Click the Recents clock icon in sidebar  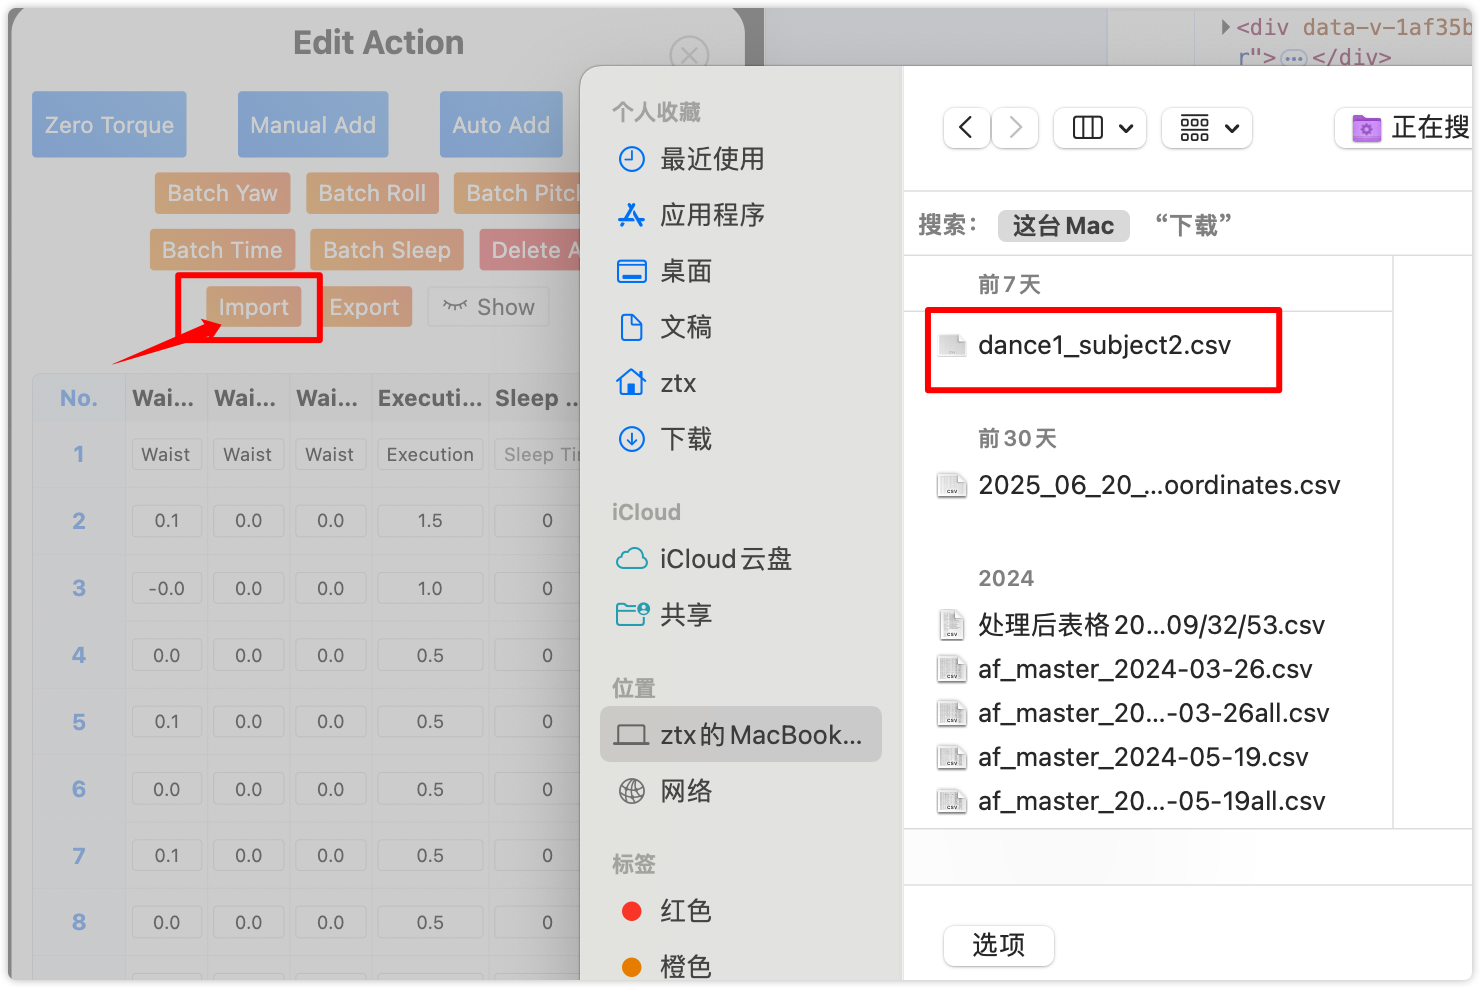coord(632,159)
